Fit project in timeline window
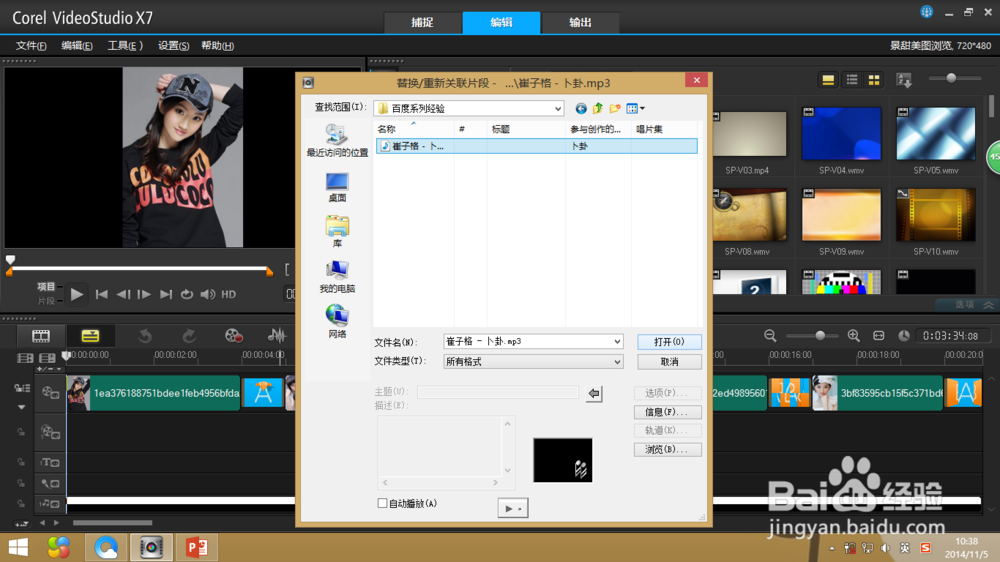This screenshot has width=1000, height=562. (879, 336)
